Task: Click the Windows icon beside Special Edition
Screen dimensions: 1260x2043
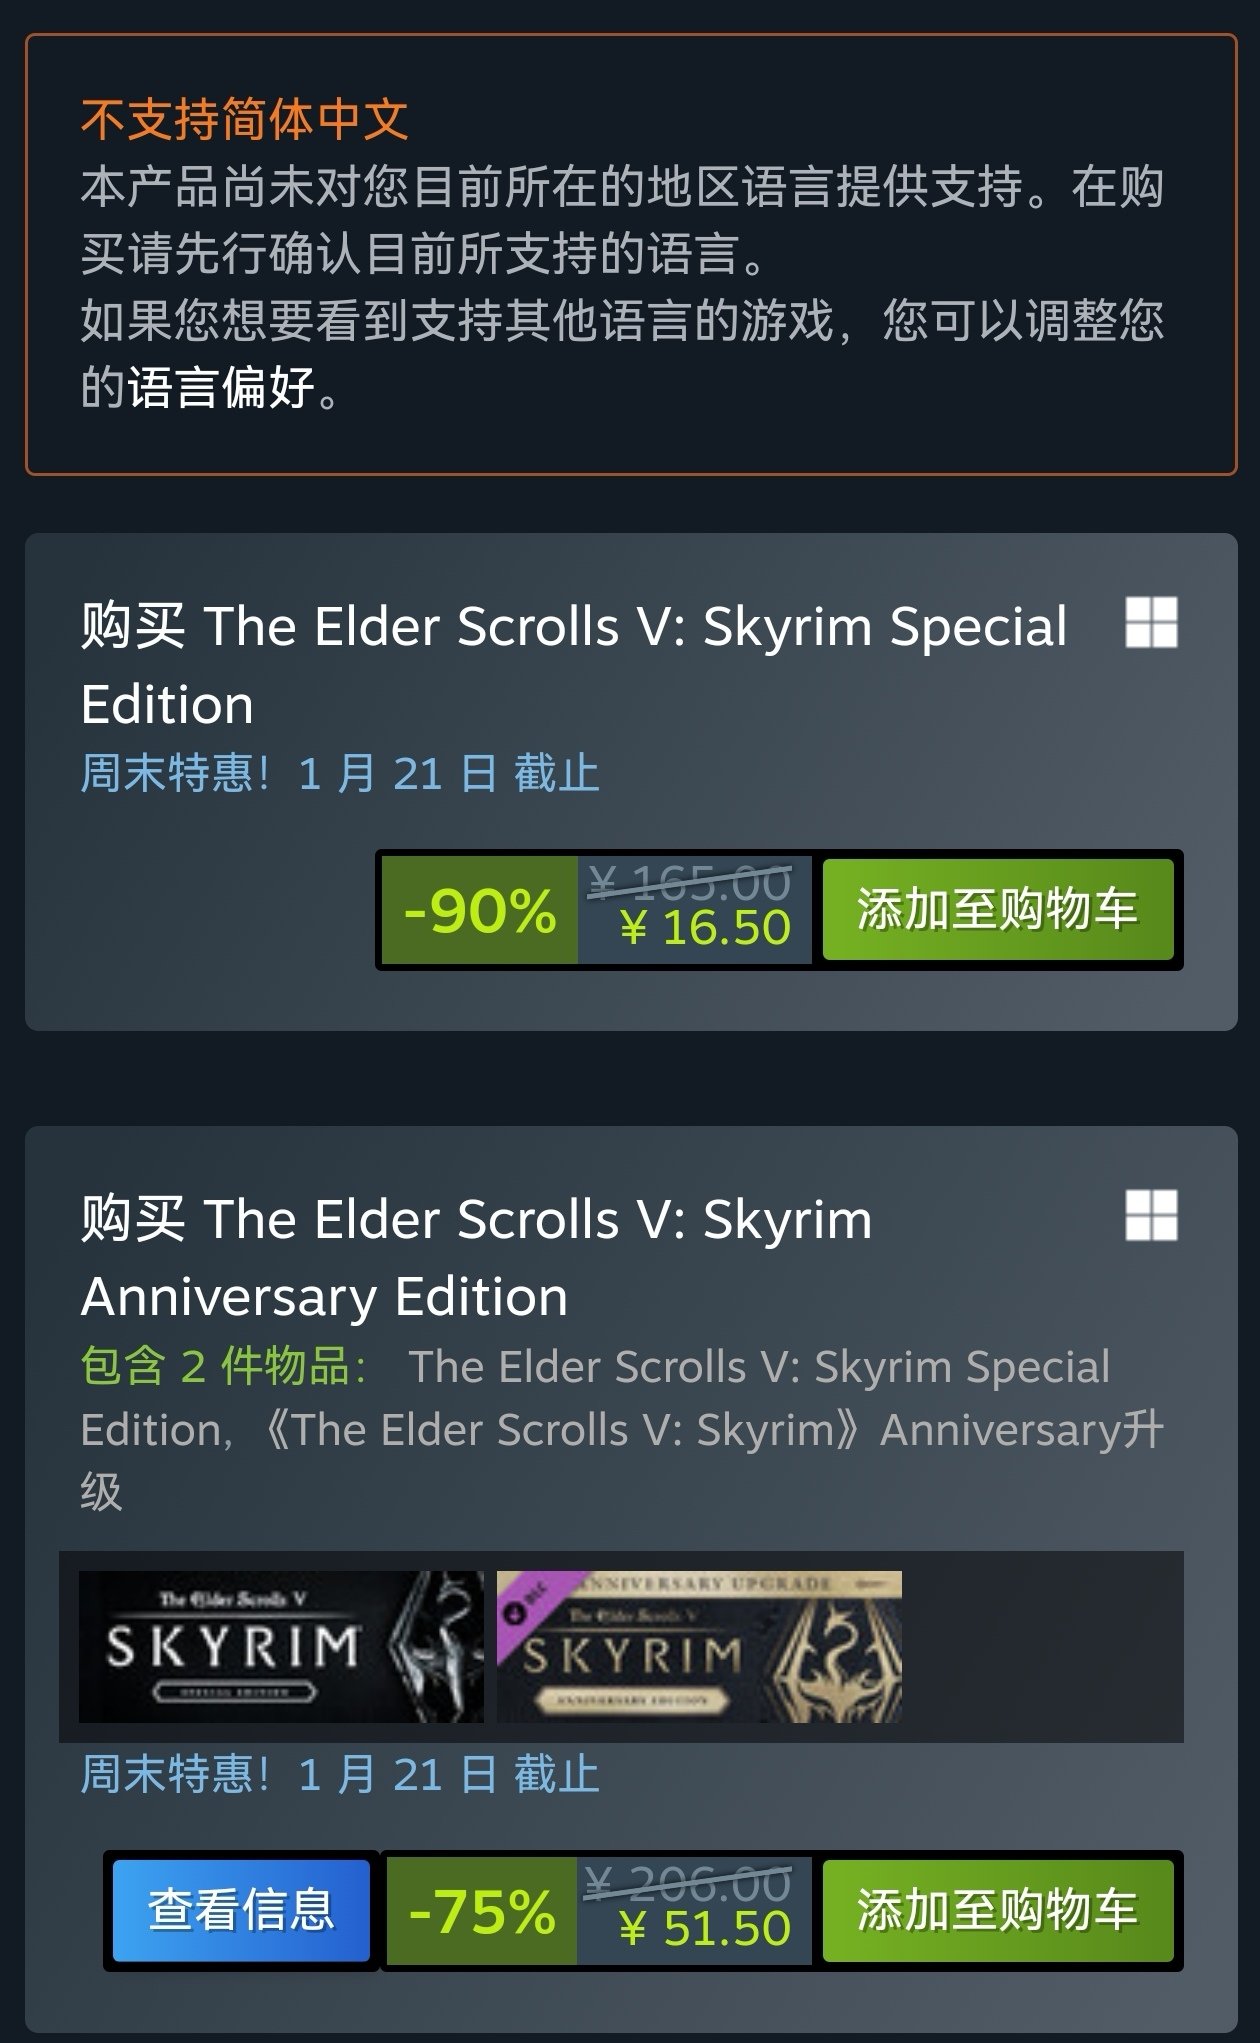Action: click(1151, 623)
